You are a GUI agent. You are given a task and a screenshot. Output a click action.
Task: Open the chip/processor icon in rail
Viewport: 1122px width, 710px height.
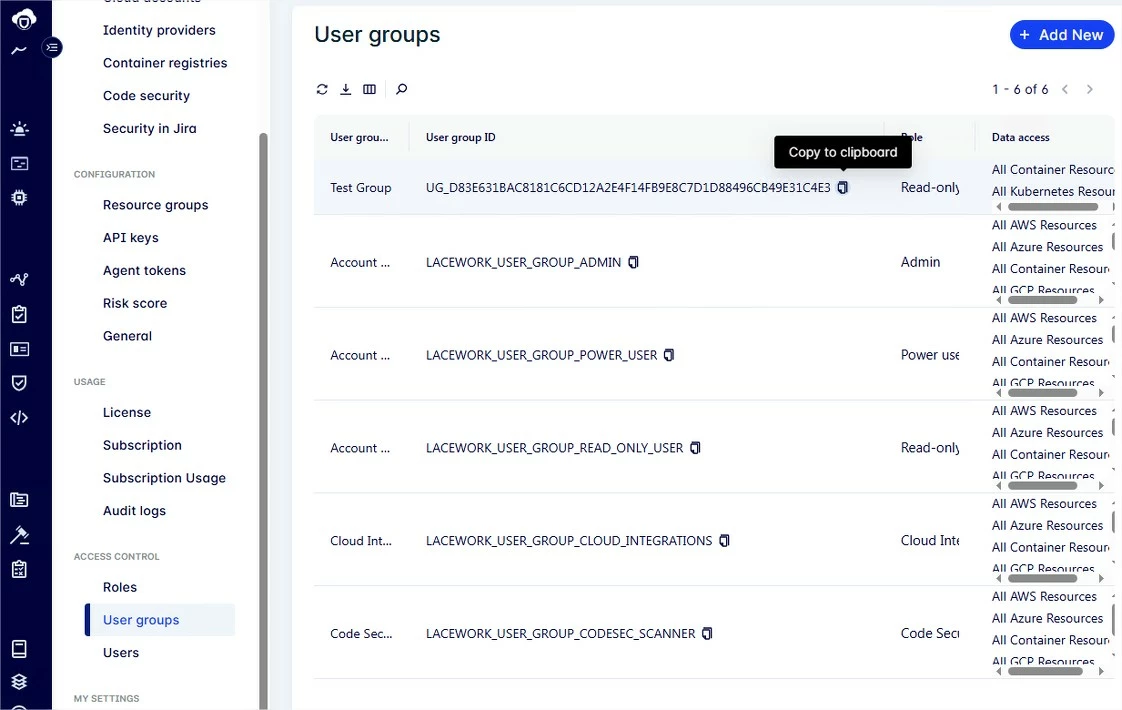pyautogui.click(x=19, y=198)
